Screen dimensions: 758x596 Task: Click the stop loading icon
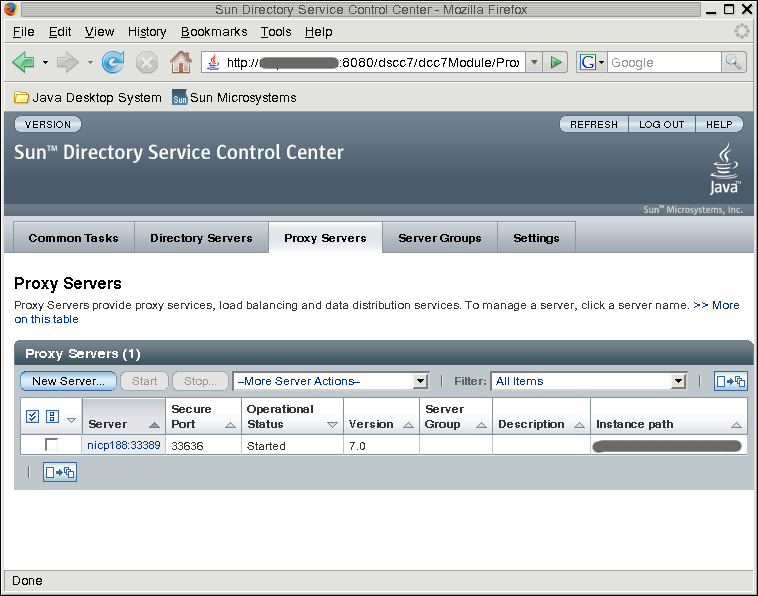pos(146,62)
